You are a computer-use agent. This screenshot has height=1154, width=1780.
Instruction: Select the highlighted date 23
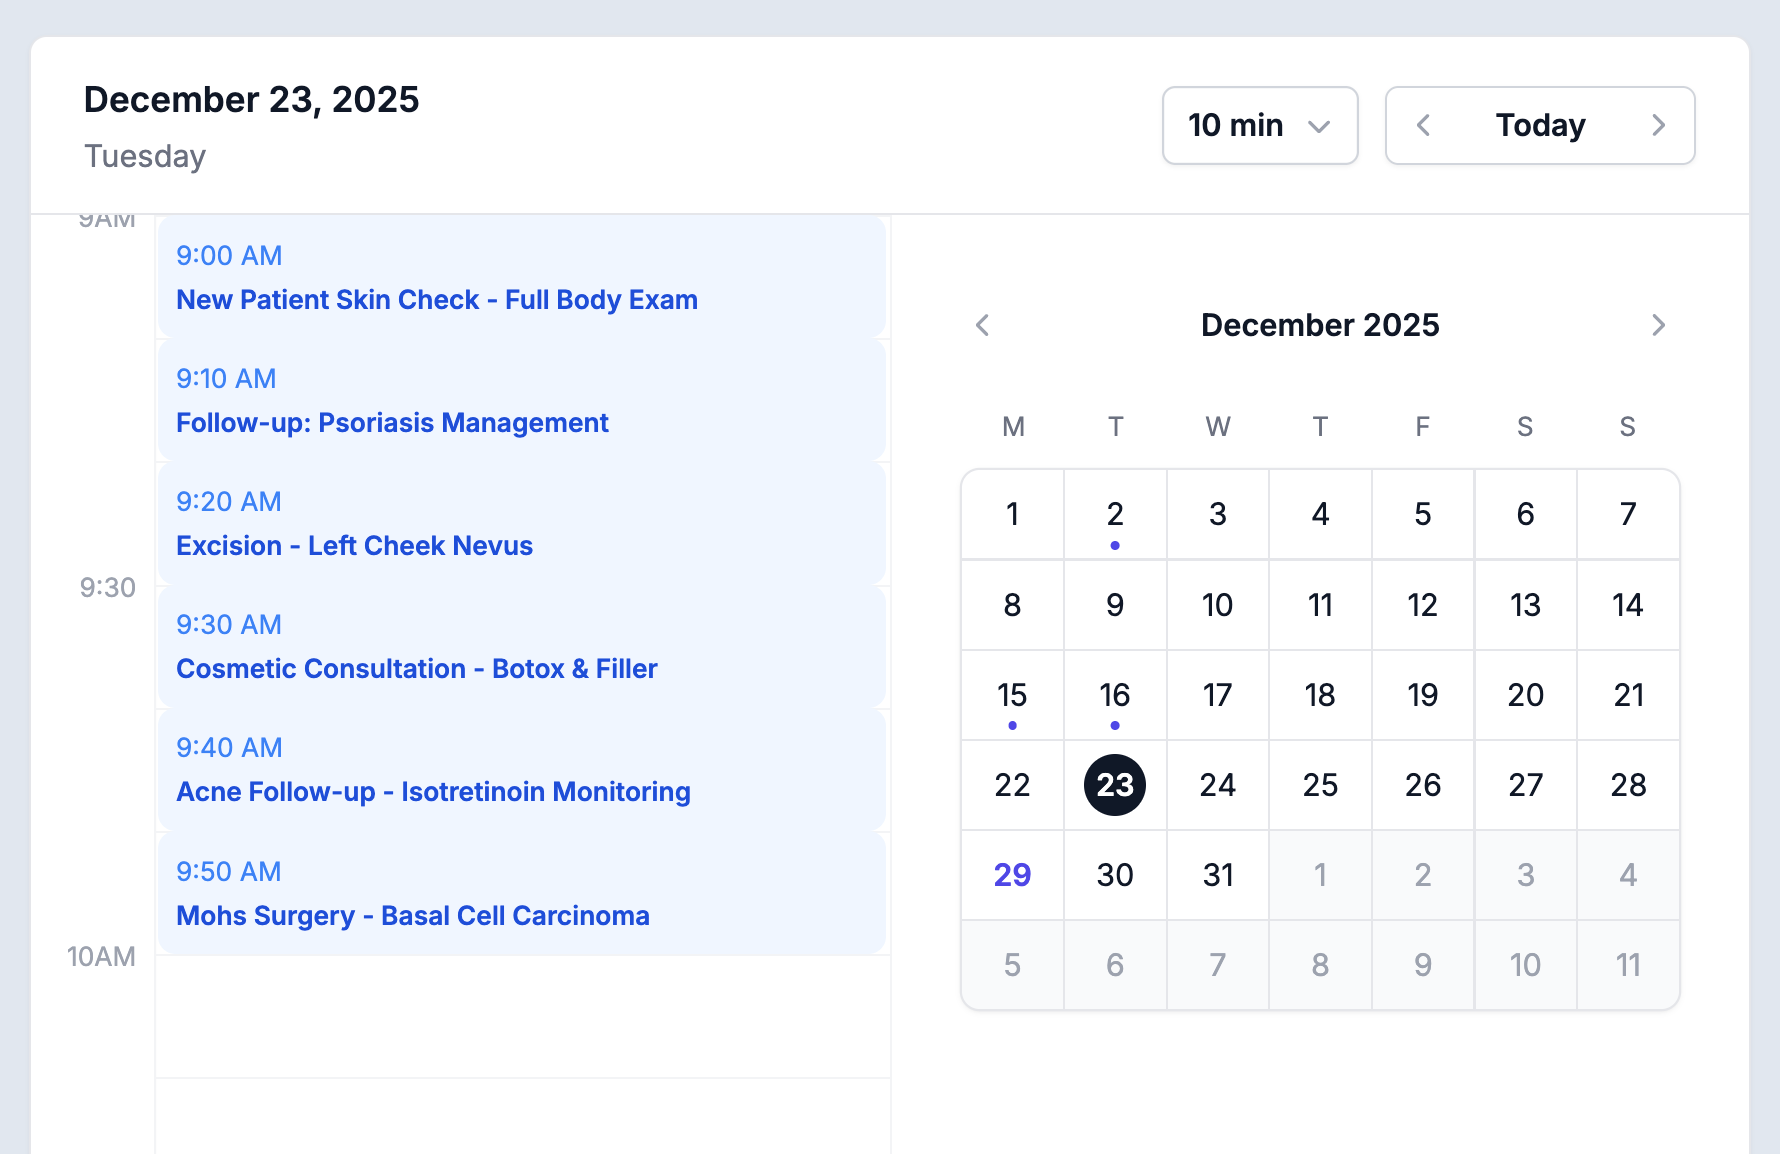point(1115,785)
